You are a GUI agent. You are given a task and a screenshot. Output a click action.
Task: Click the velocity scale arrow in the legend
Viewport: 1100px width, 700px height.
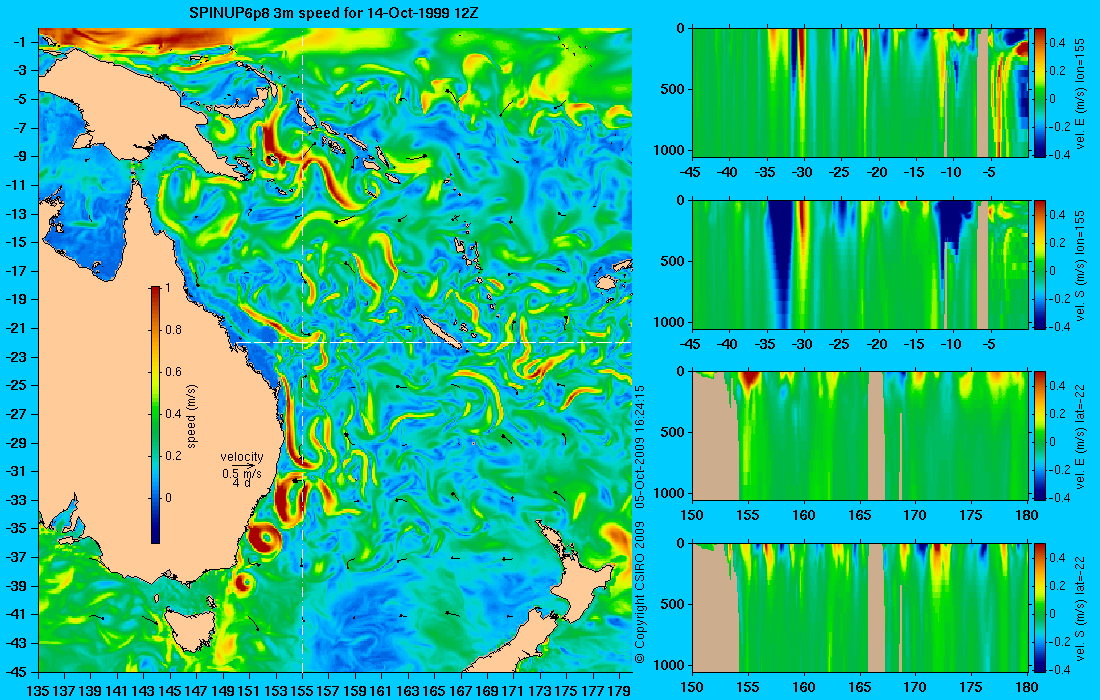click(242, 466)
